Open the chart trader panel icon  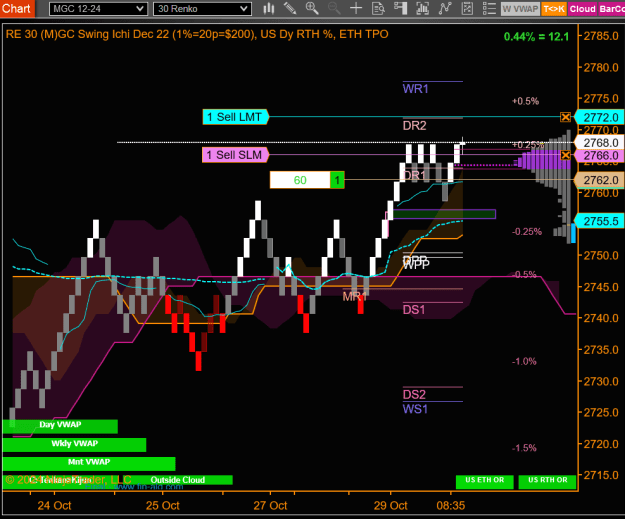pos(400,8)
